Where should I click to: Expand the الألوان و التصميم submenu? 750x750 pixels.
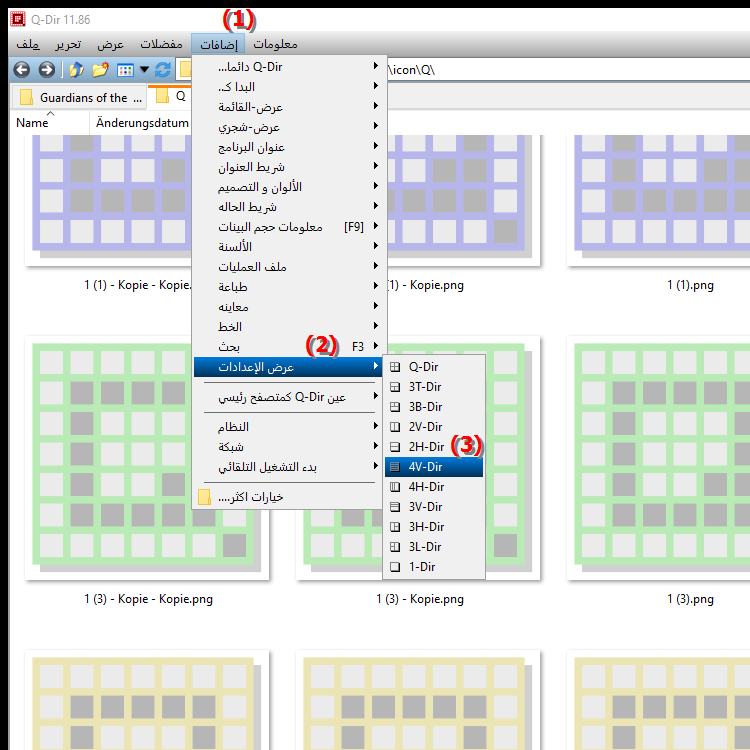[288, 187]
